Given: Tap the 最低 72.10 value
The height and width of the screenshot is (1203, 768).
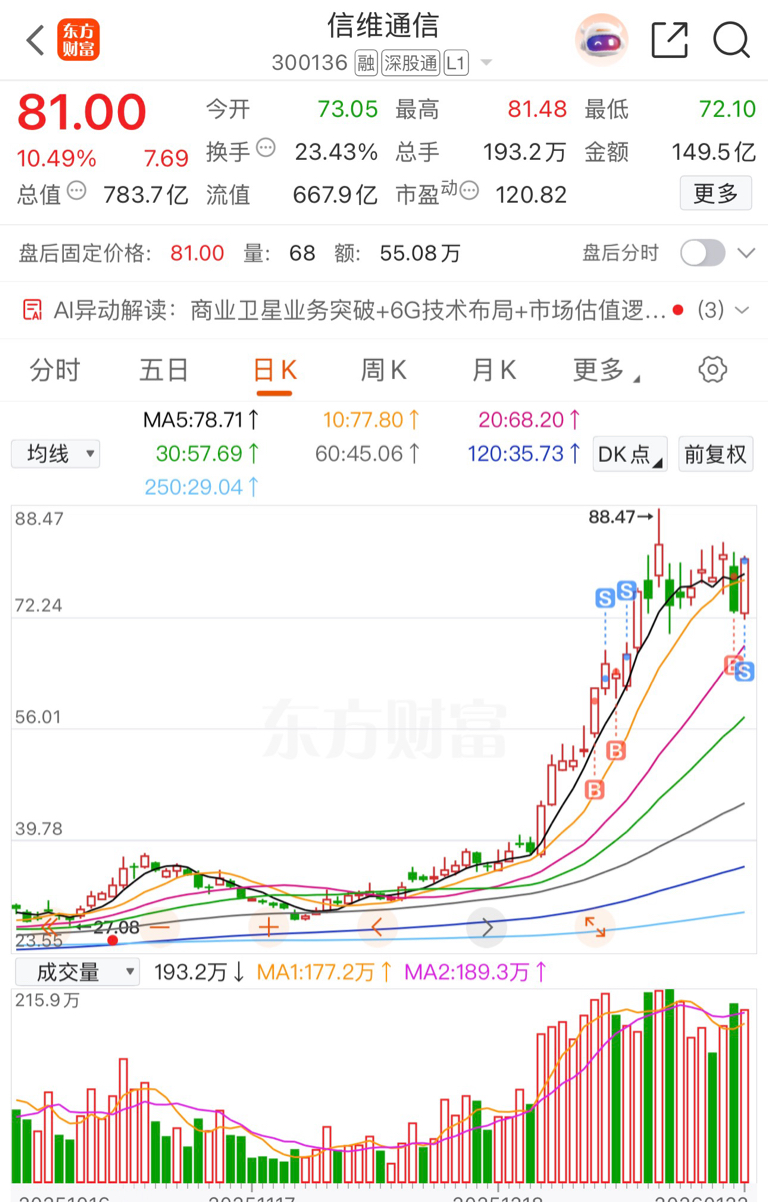Looking at the screenshot, I should (x=727, y=110).
